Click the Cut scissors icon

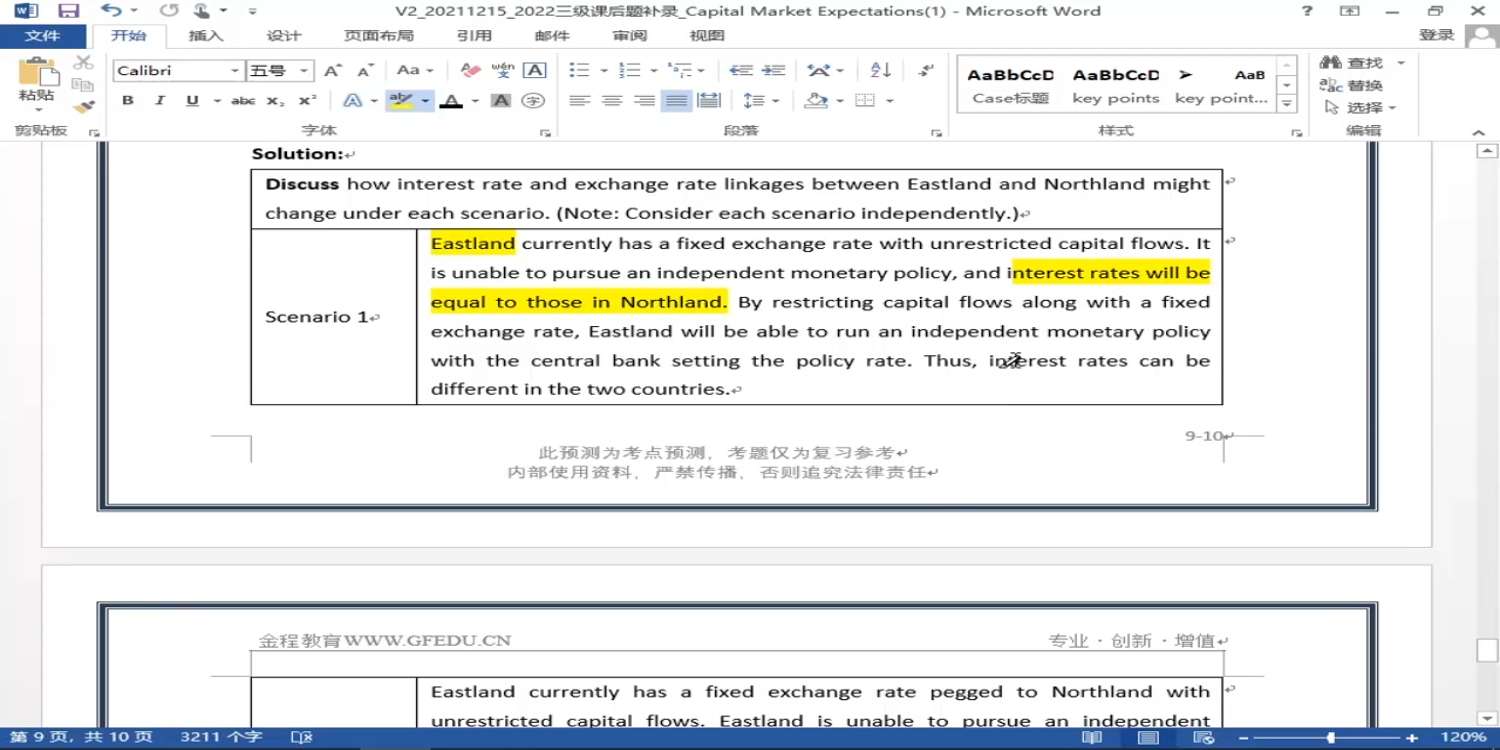(83, 63)
